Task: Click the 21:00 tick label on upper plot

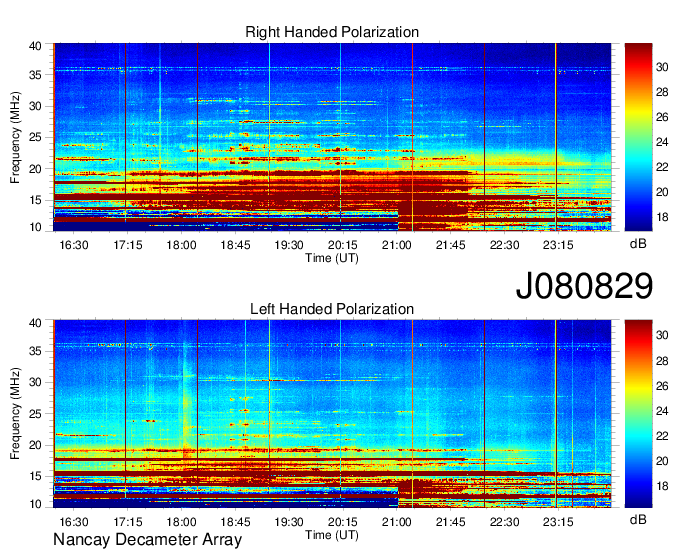Action: click(x=396, y=245)
